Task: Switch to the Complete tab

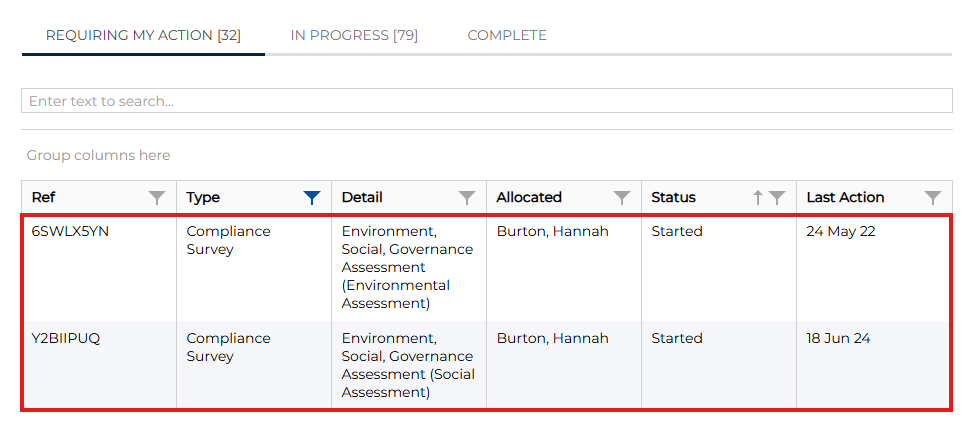Action: pos(507,36)
